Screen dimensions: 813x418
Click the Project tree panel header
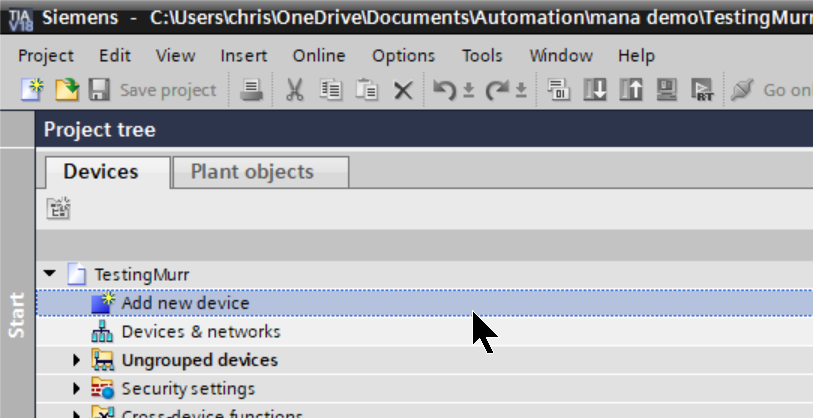[x=424, y=129]
